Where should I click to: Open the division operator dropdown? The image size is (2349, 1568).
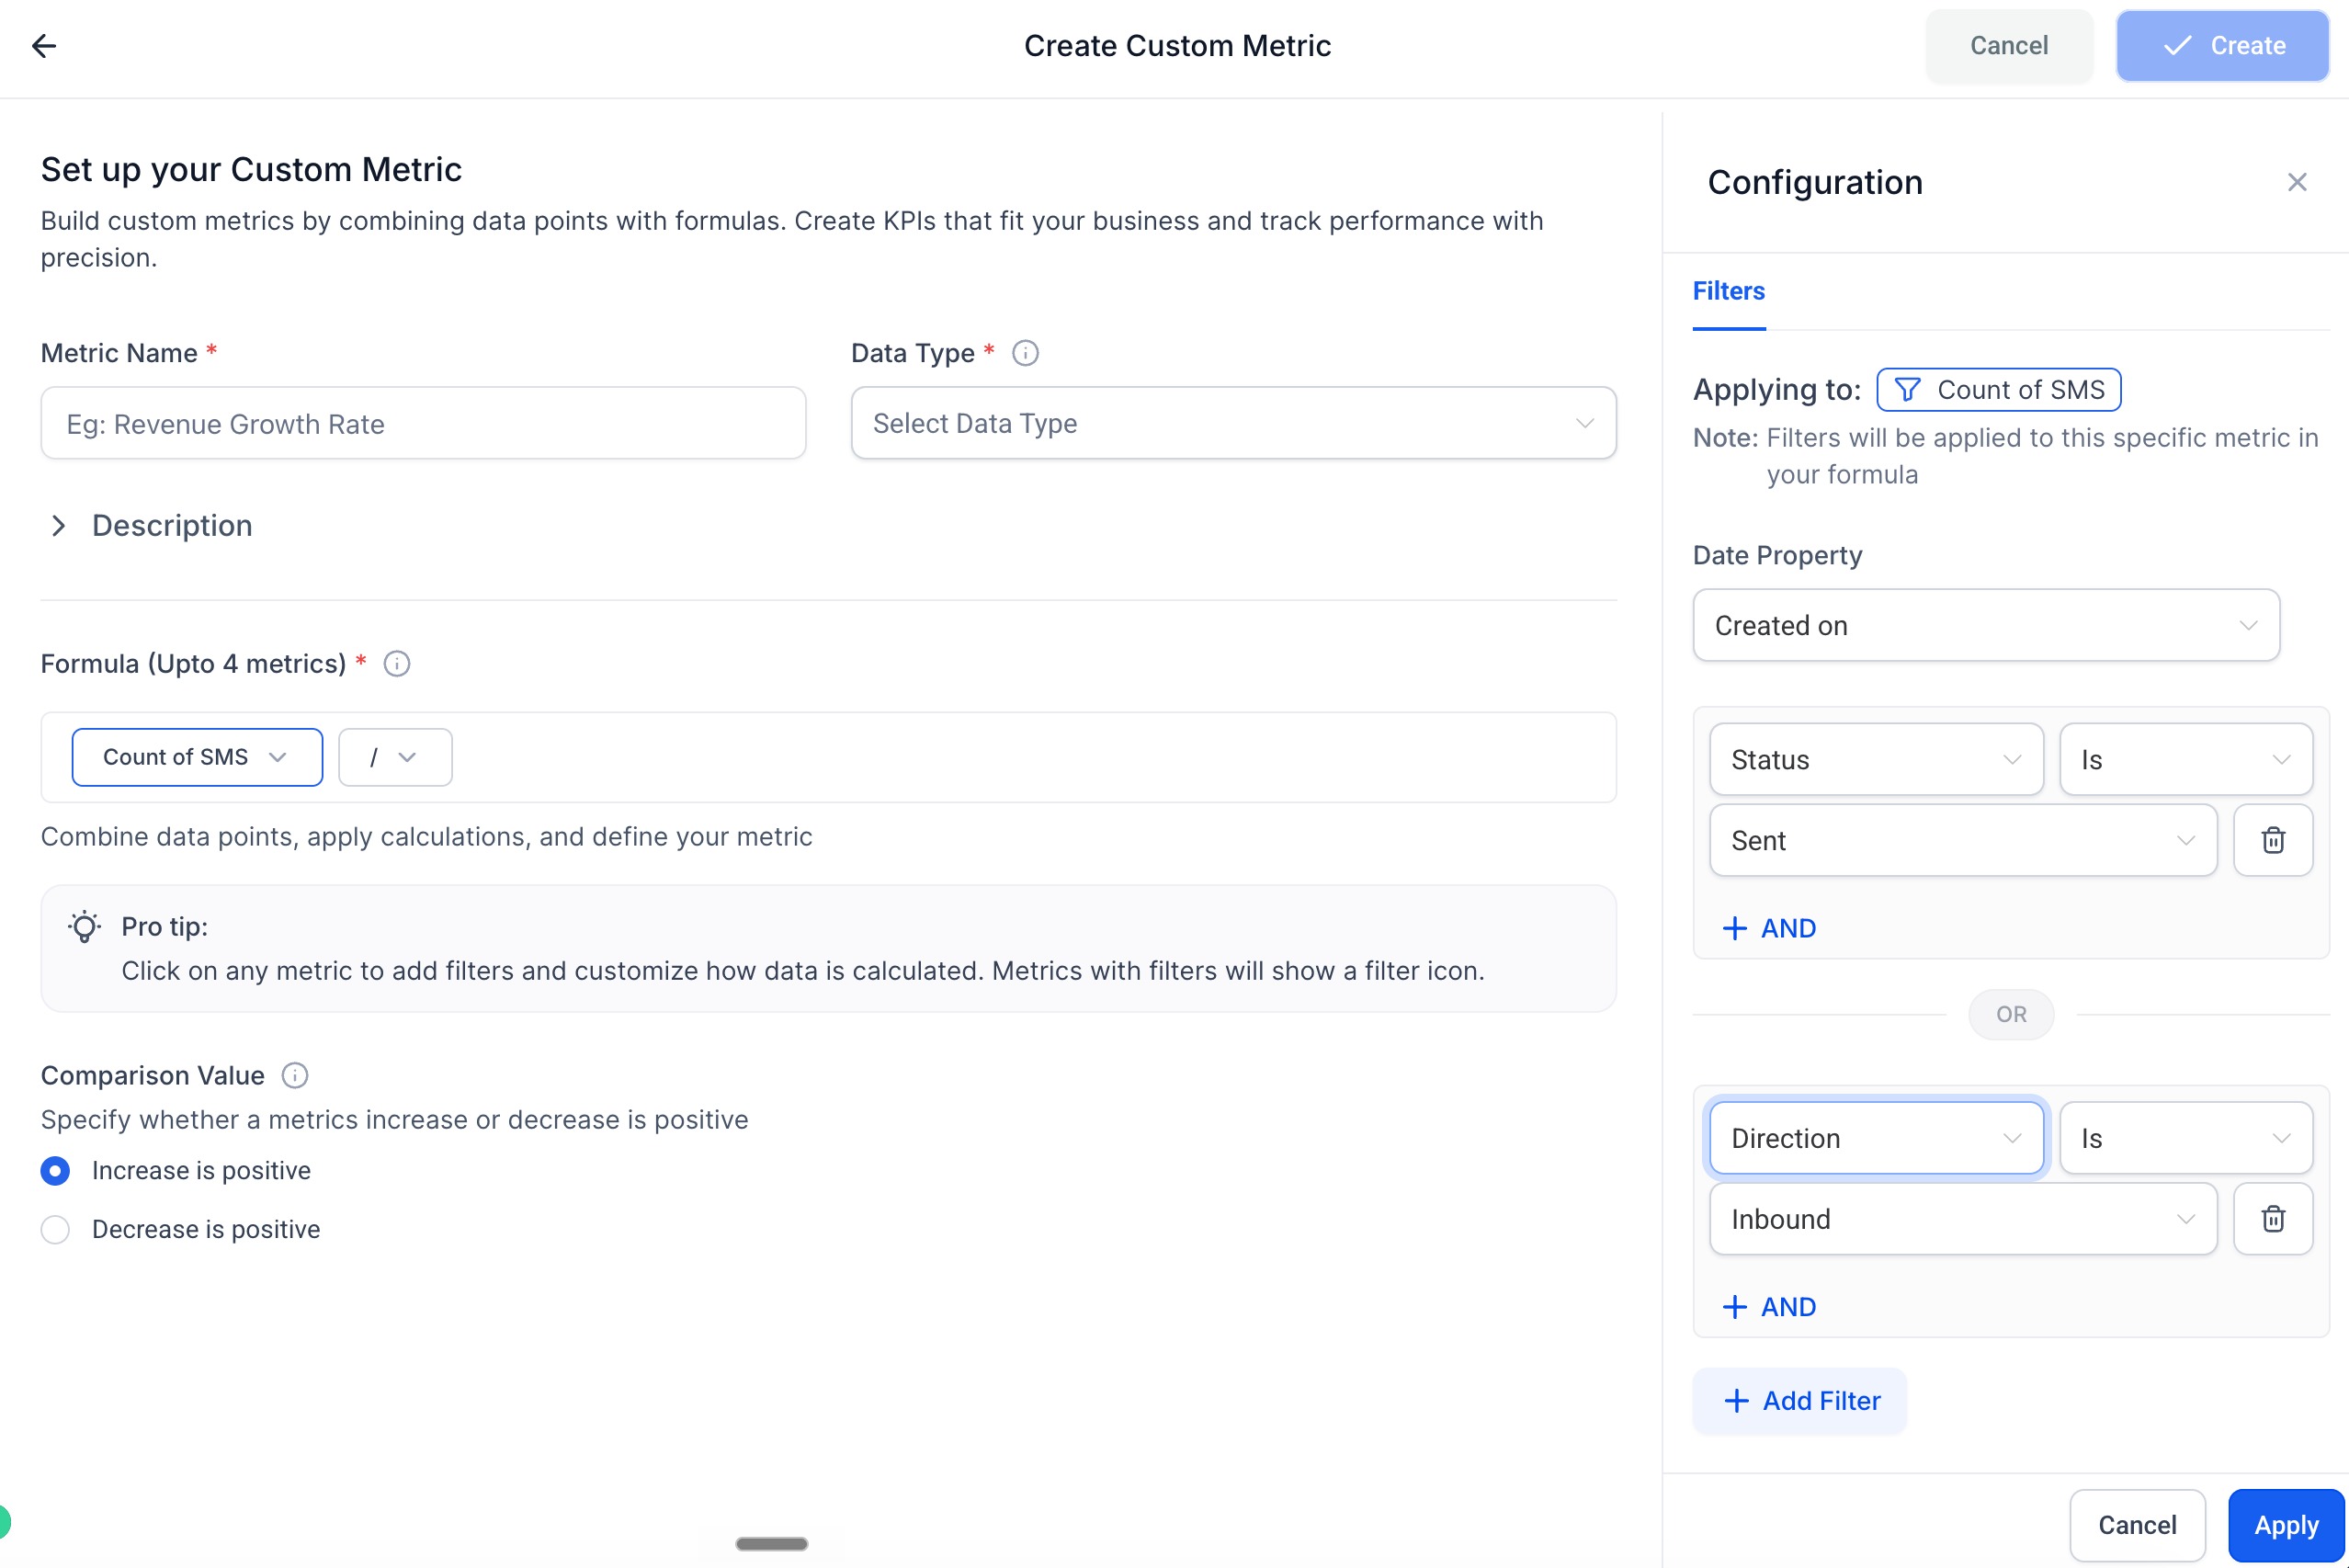click(395, 758)
